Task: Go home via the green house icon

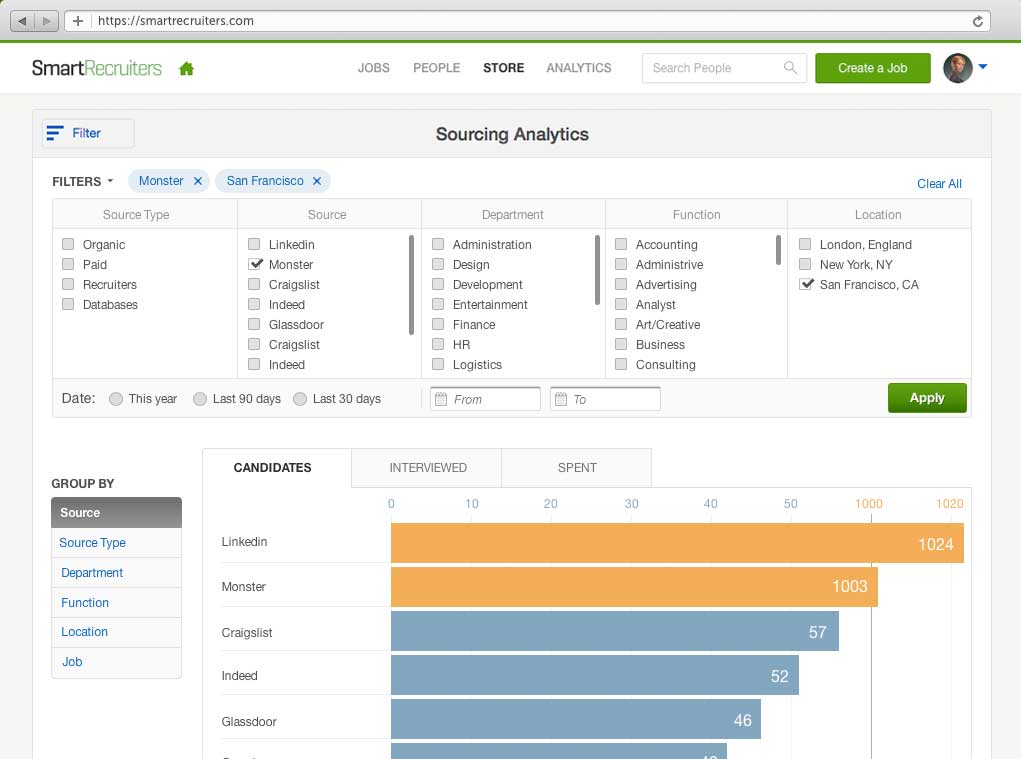Action: tap(187, 68)
